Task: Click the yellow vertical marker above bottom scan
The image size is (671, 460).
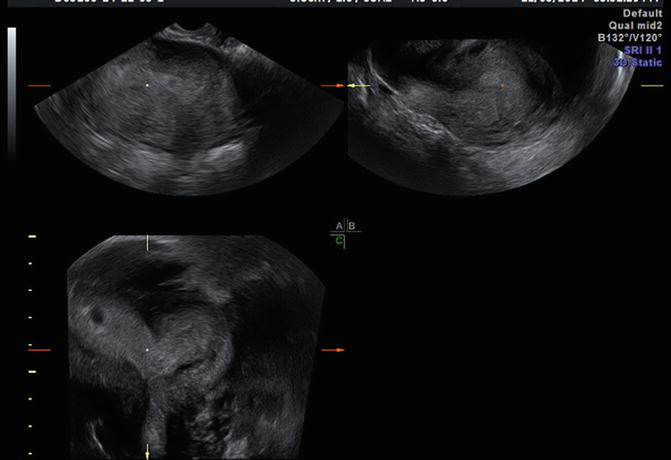Action: (147, 242)
